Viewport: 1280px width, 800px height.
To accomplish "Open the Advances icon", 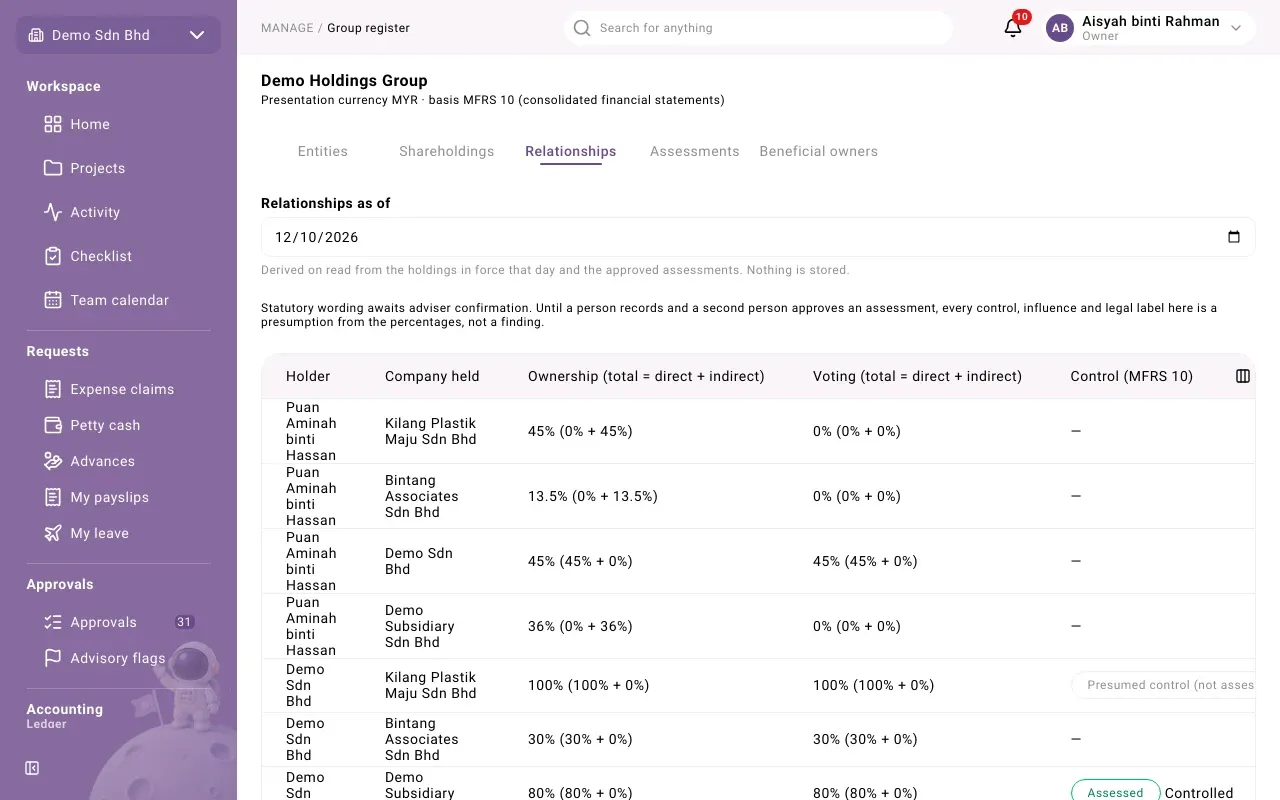I will 53,461.
